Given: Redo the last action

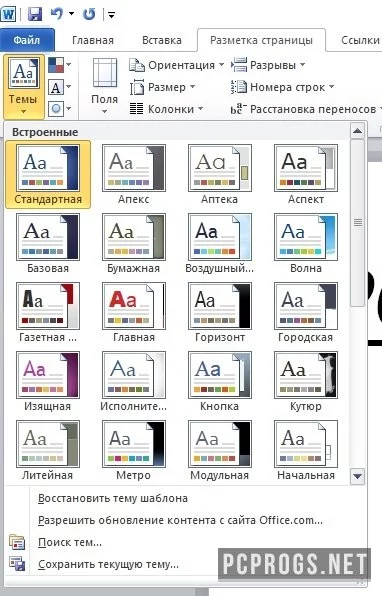Looking at the screenshot, I should 89,14.
